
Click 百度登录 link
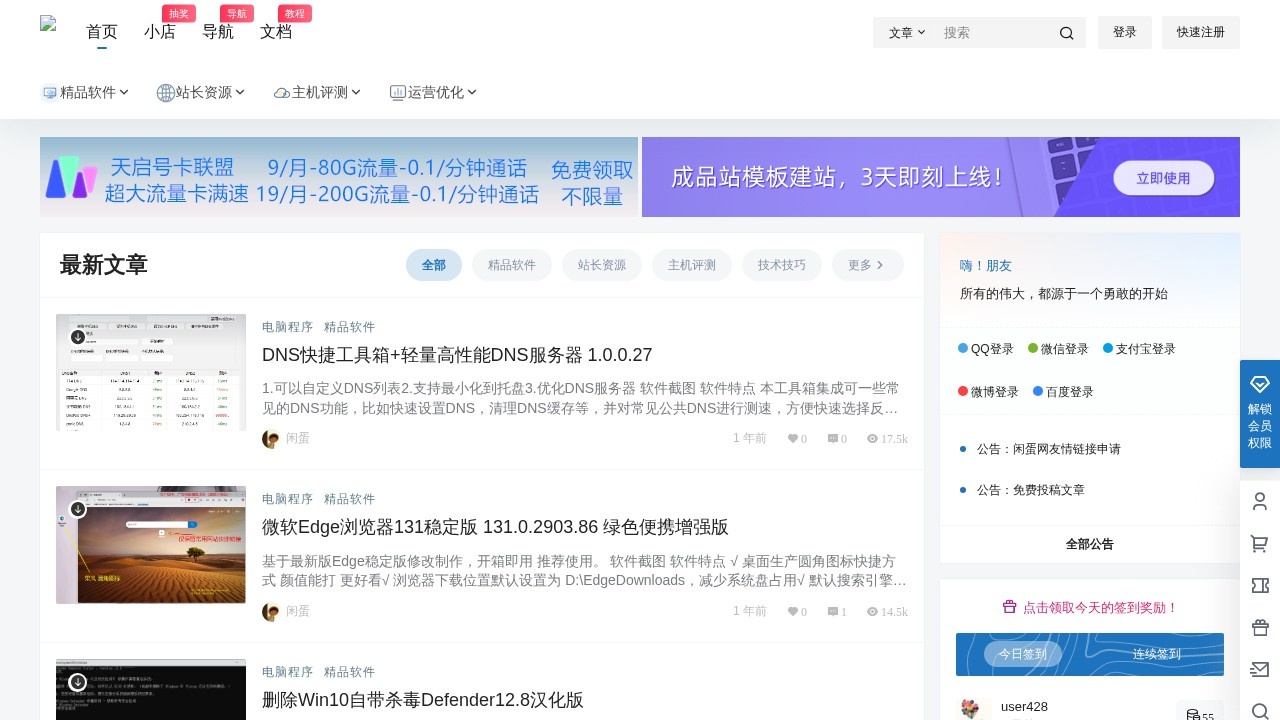(x=1063, y=392)
